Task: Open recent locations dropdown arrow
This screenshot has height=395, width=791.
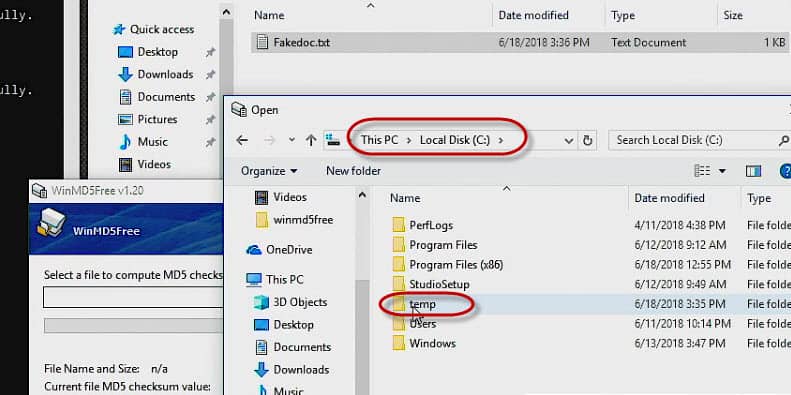Action: pyautogui.click(x=292, y=140)
